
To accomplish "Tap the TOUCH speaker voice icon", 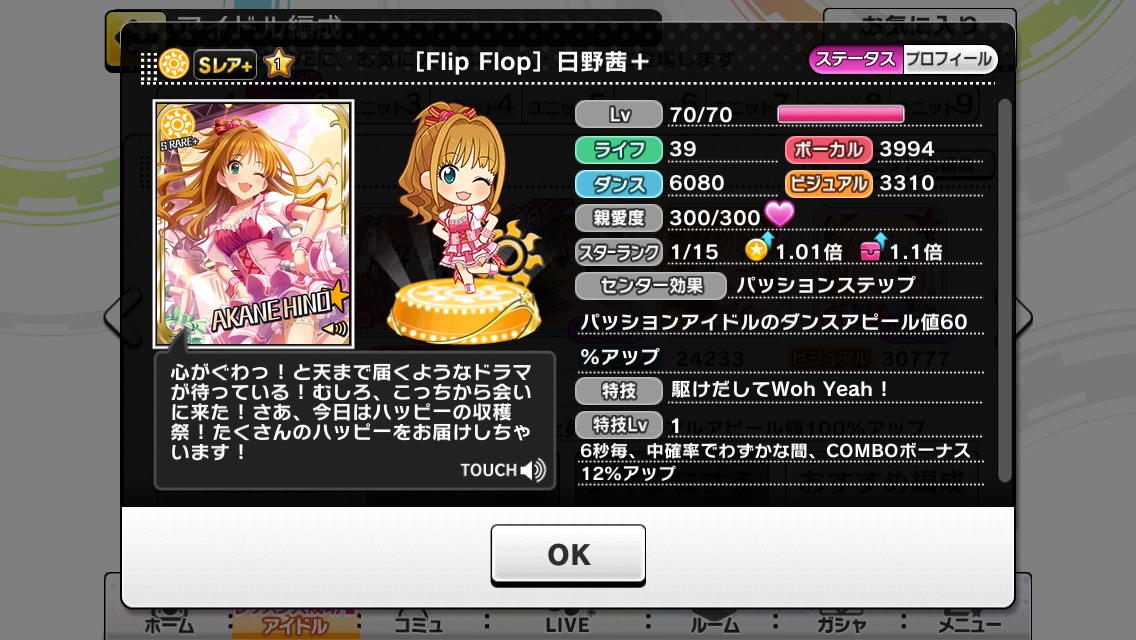I will (x=534, y=470).
